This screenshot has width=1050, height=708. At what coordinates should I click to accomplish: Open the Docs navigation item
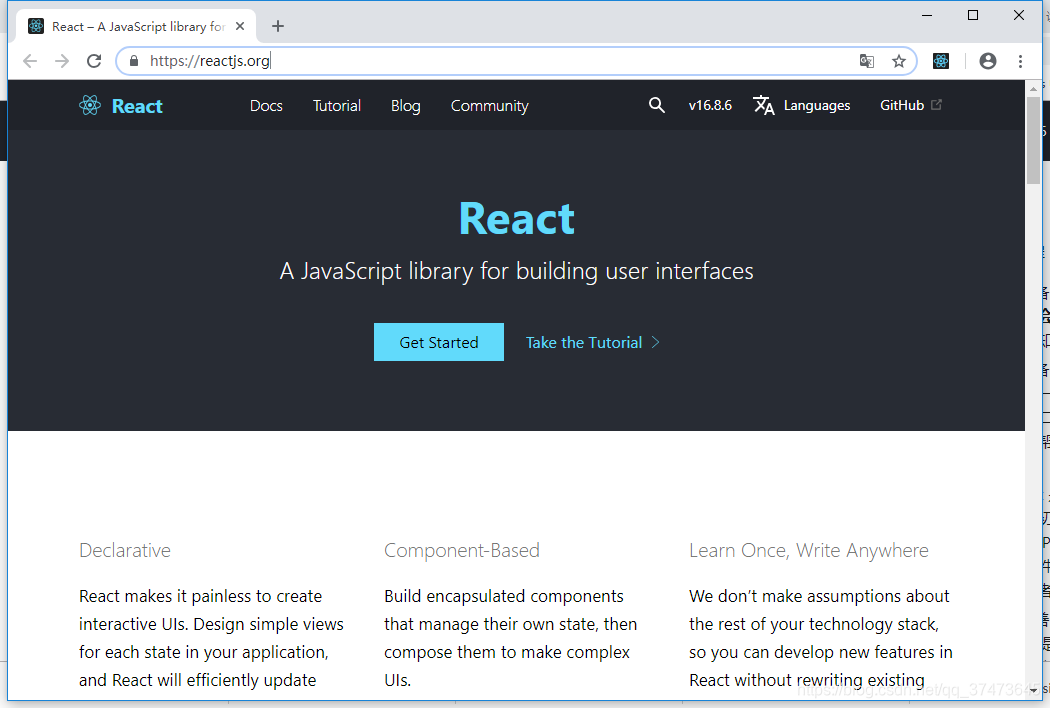(x=266, y=105)
